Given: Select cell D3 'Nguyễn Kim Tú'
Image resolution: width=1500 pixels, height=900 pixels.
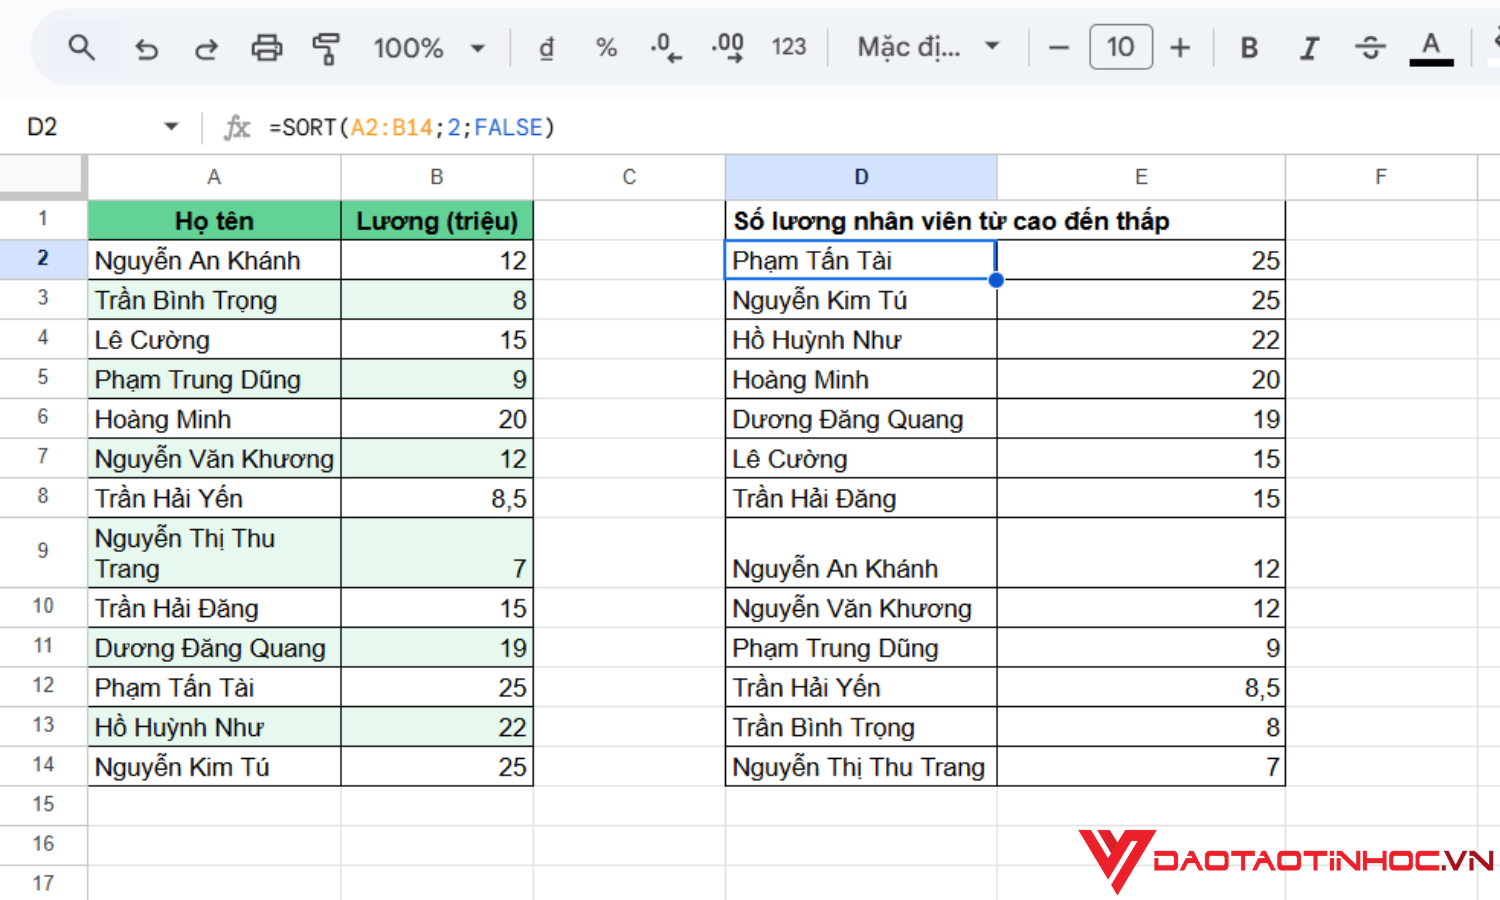Looking at the screenshot, I should (861, 300).
